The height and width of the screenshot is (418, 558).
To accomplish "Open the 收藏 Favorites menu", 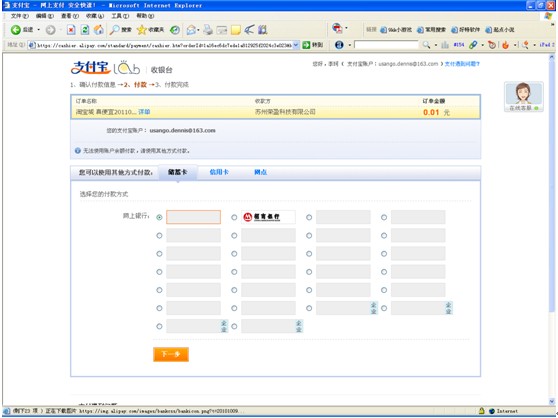I will click(95, 16).
